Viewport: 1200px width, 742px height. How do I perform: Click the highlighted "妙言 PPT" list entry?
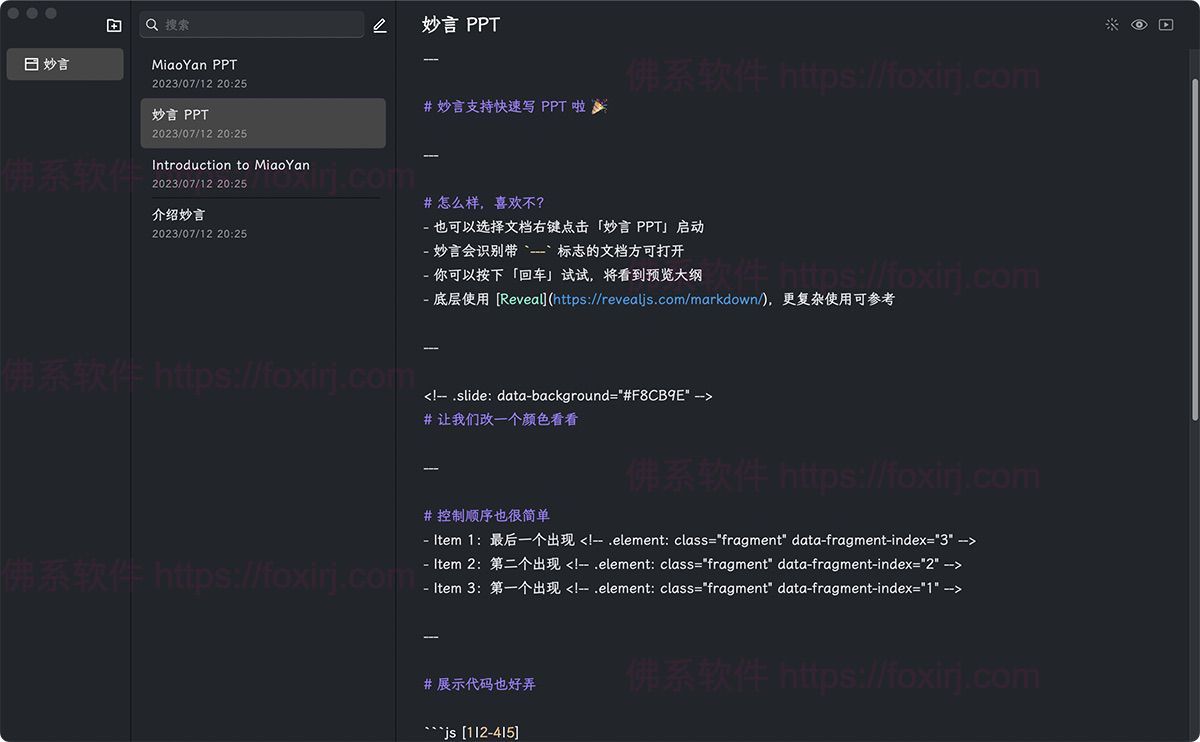263,122
